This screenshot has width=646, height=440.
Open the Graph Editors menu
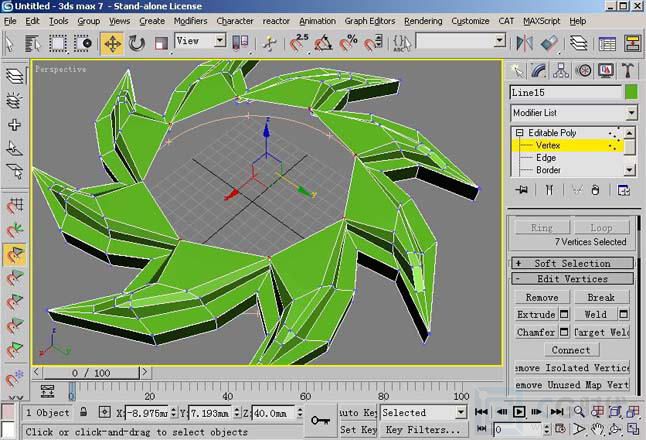tap(370, 21)
